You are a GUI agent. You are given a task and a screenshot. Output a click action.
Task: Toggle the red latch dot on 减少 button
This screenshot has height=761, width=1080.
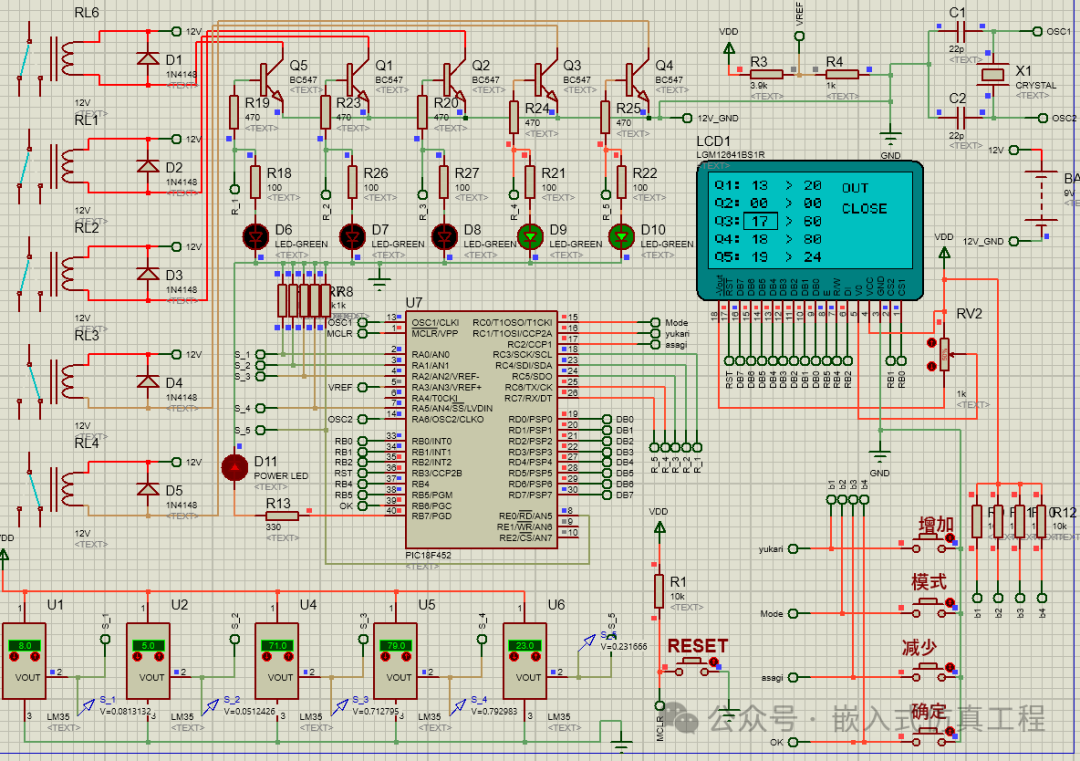(950, 667)
